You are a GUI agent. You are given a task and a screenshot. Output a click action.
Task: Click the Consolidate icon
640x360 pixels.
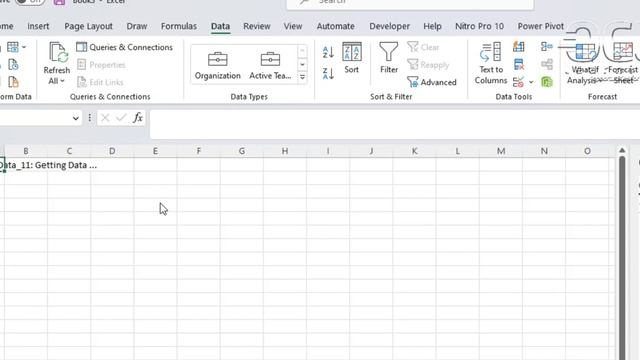(547, 47)
